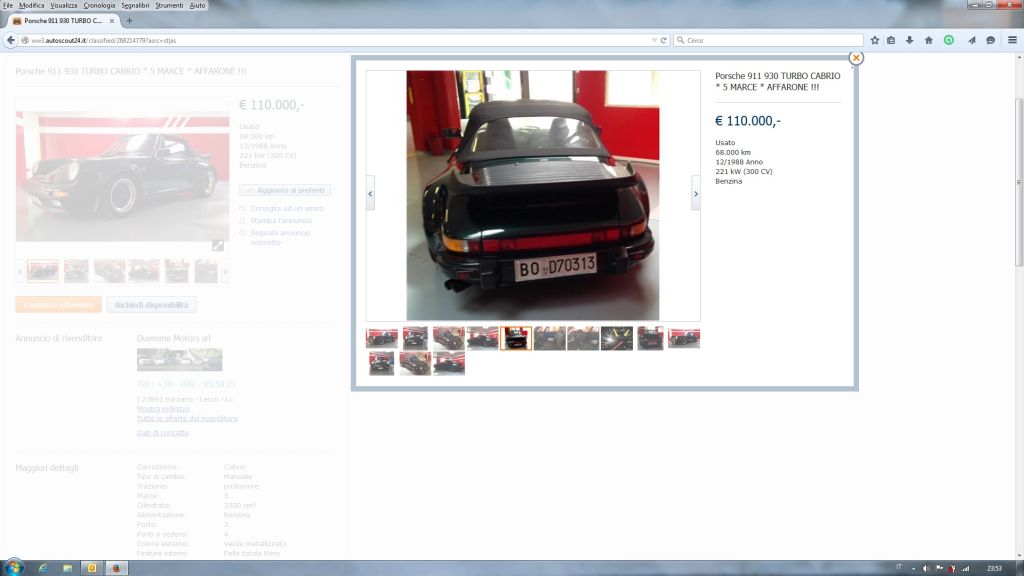Click Mostra indirizzo link
Screen dimensions: 1024x576
coord(163,409)
